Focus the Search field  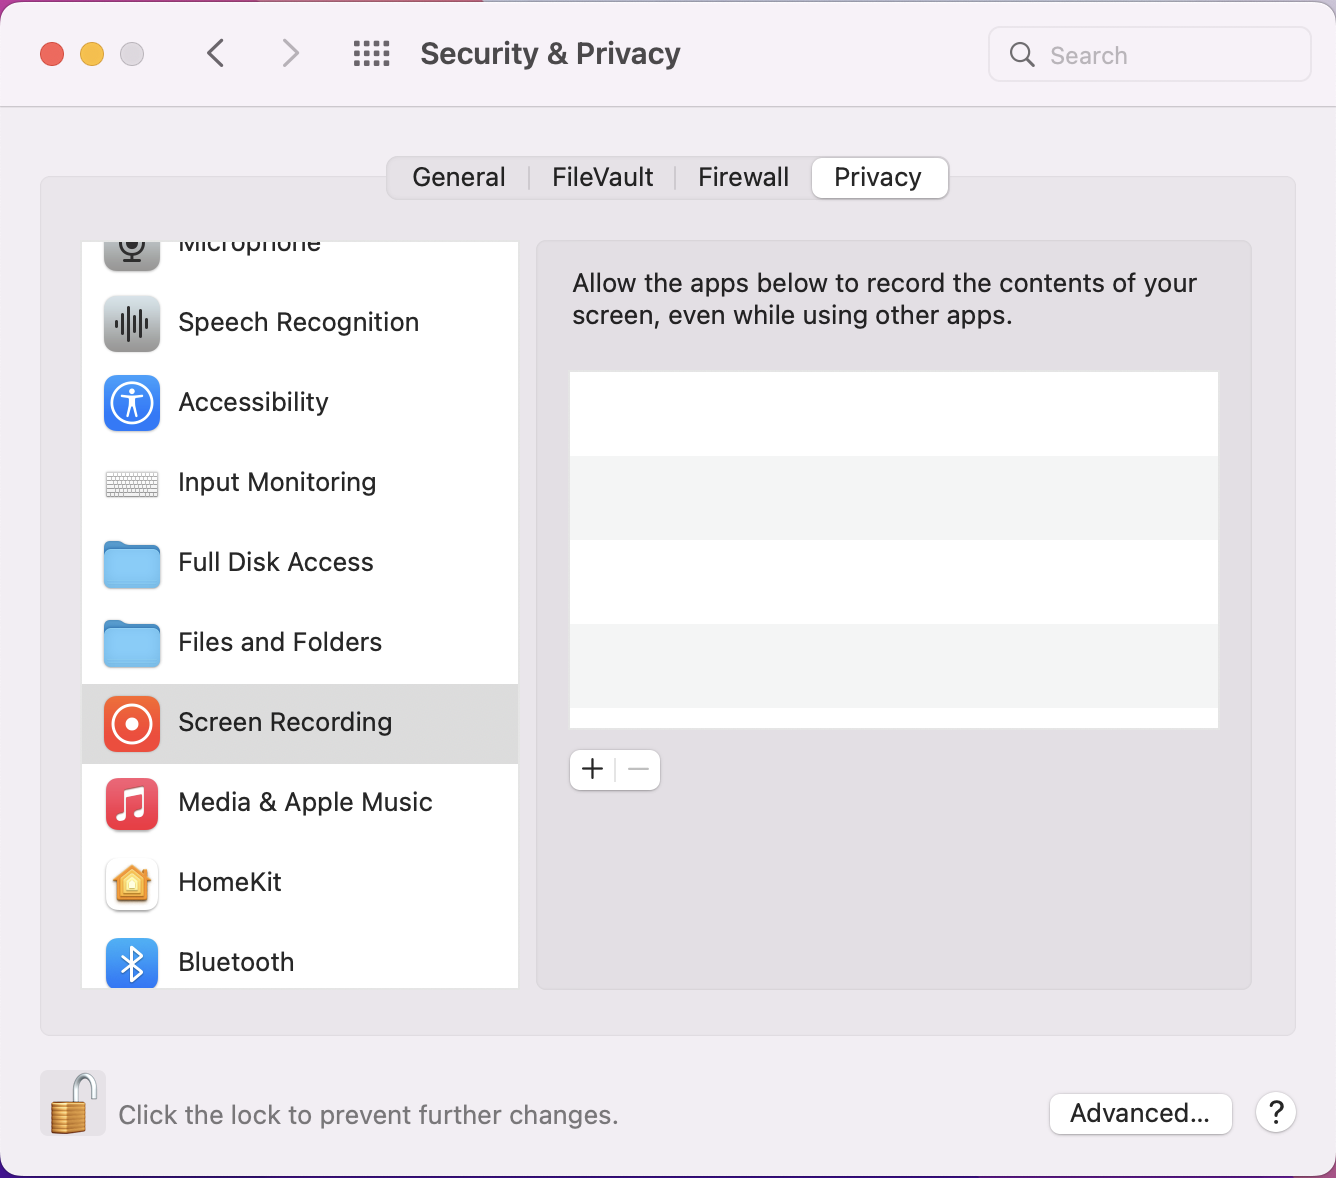coord(1150,55)
